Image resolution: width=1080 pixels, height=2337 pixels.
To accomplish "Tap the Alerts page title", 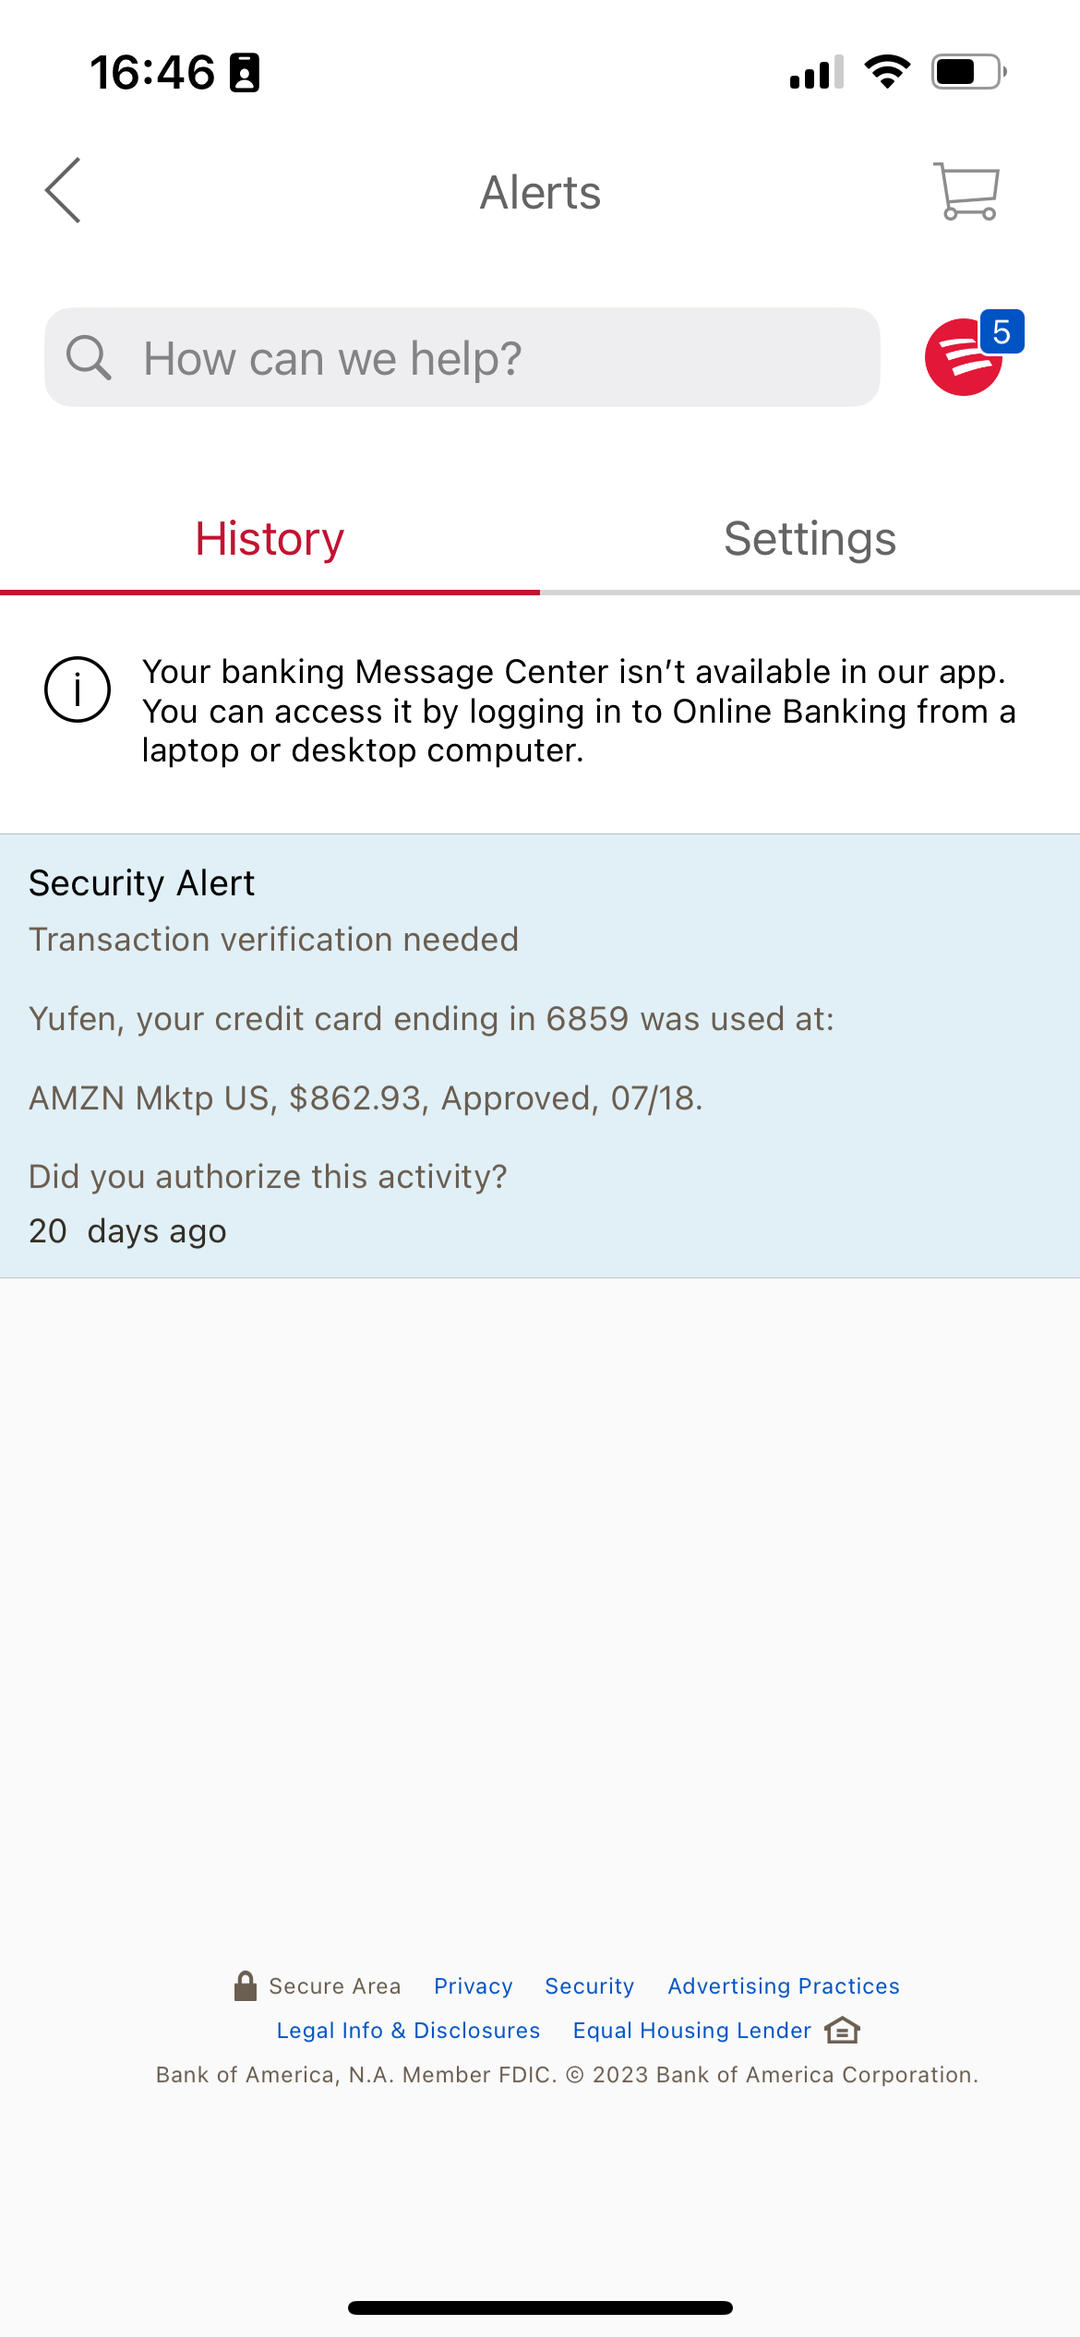I will pyautogui.click(x=540, y=192).
